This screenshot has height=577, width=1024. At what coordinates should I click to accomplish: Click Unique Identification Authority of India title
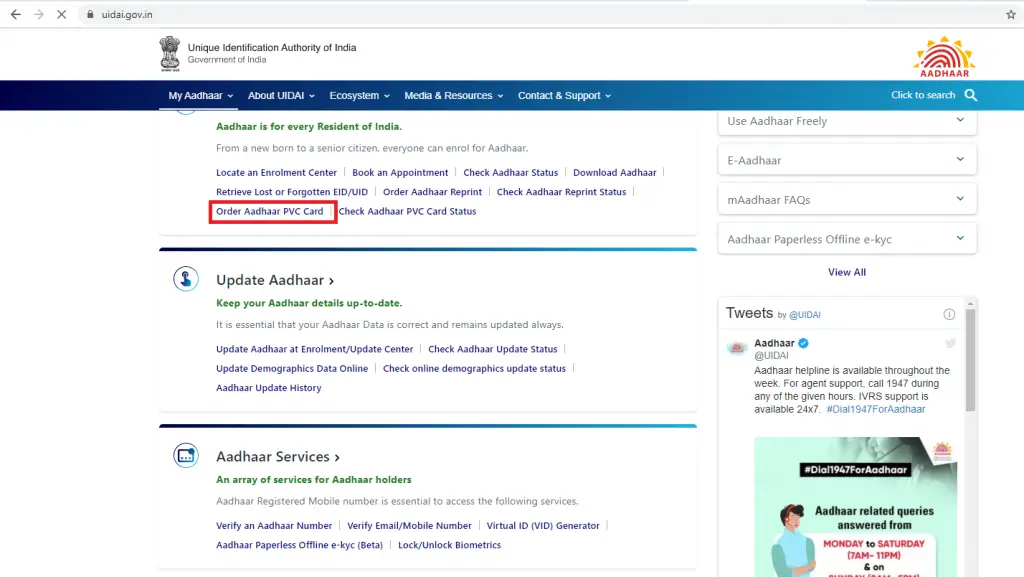[272, 48]
